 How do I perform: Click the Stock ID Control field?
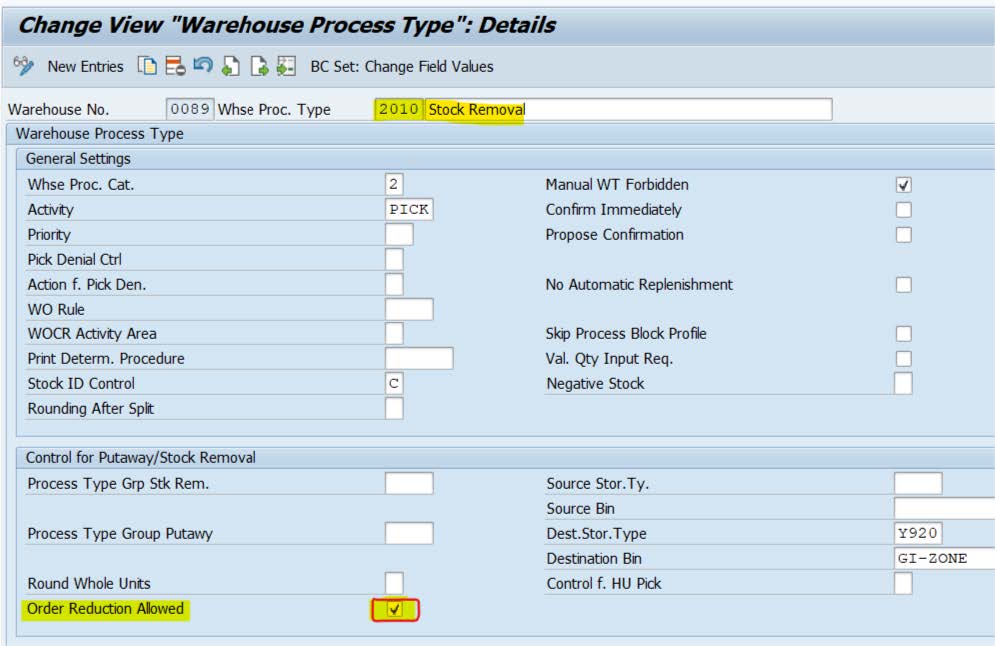pyautogui.click(x=394, y=384)
